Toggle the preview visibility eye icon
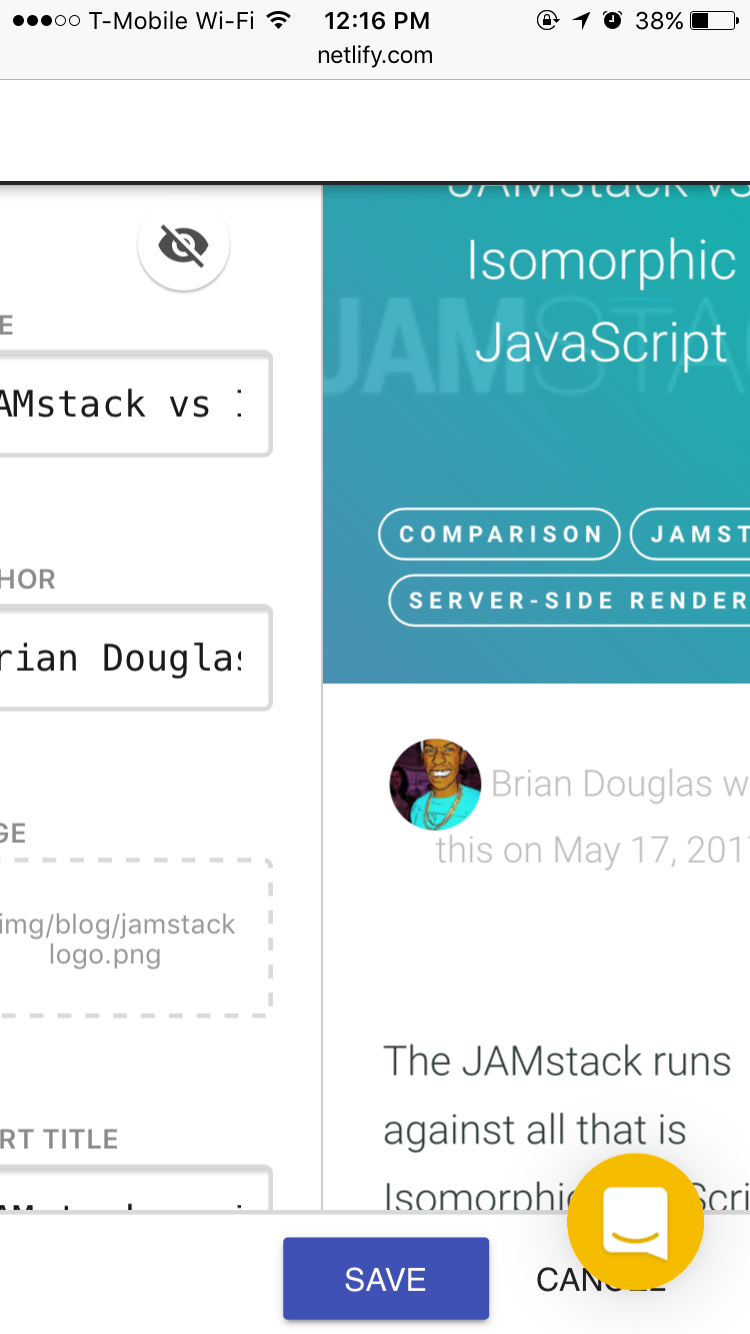 coord(183,245)
